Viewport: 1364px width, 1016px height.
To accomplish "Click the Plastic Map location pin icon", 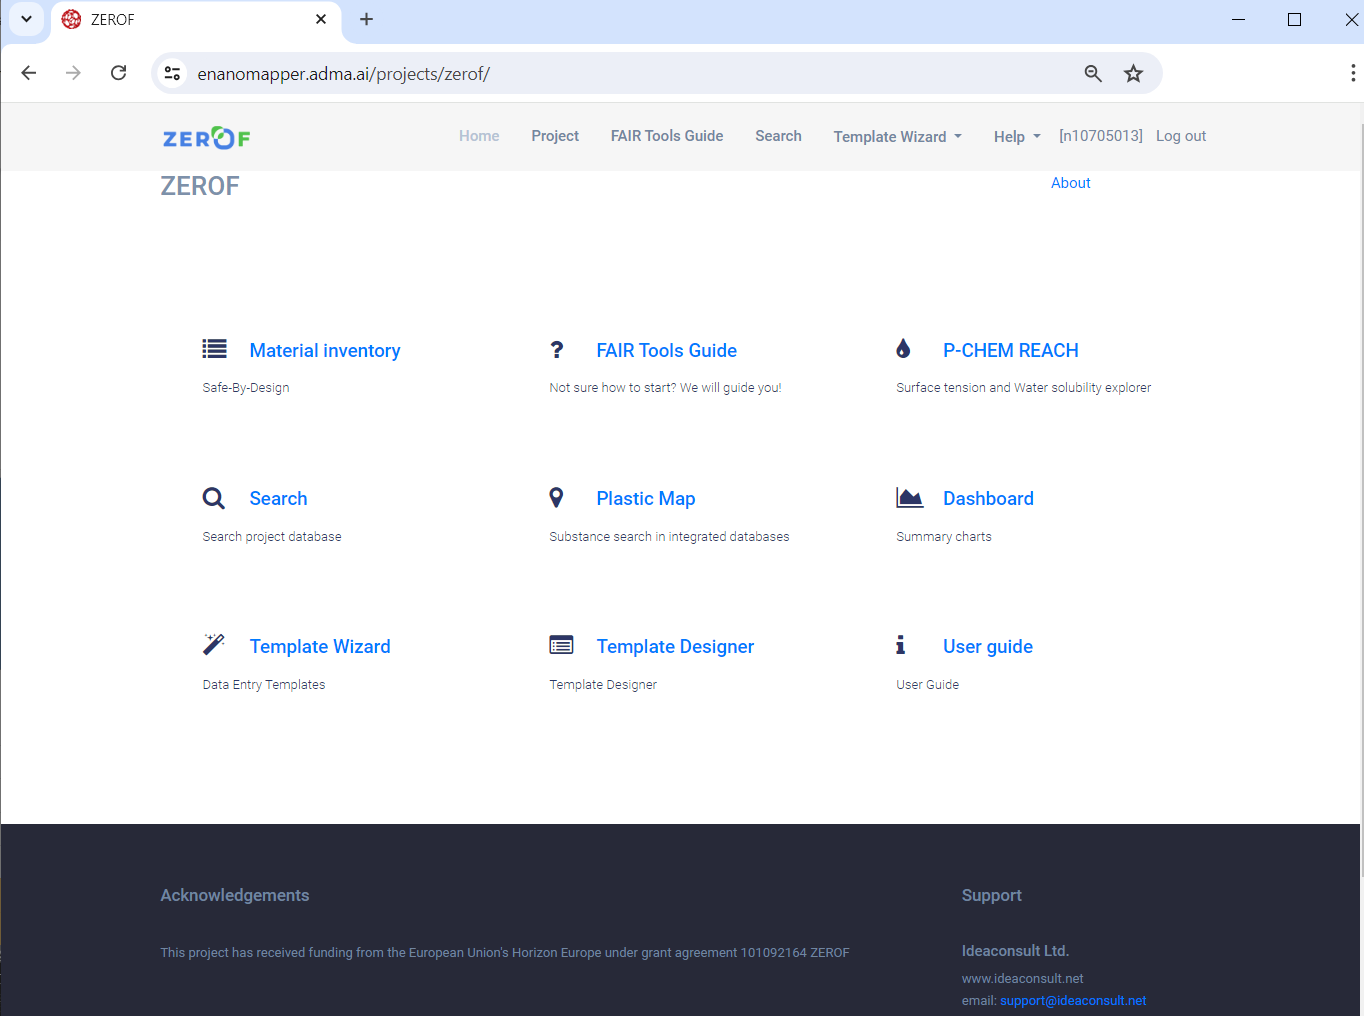I will pyautogui.click(x=557, y=497).
